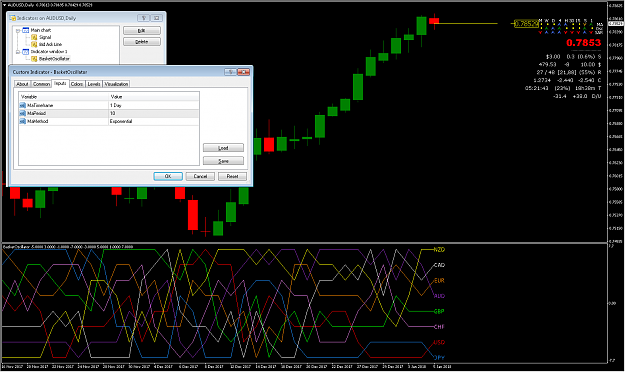Click the Cancel button
Image resolution: width=625 pixels, height=372 pixels.
click(200, 176)
